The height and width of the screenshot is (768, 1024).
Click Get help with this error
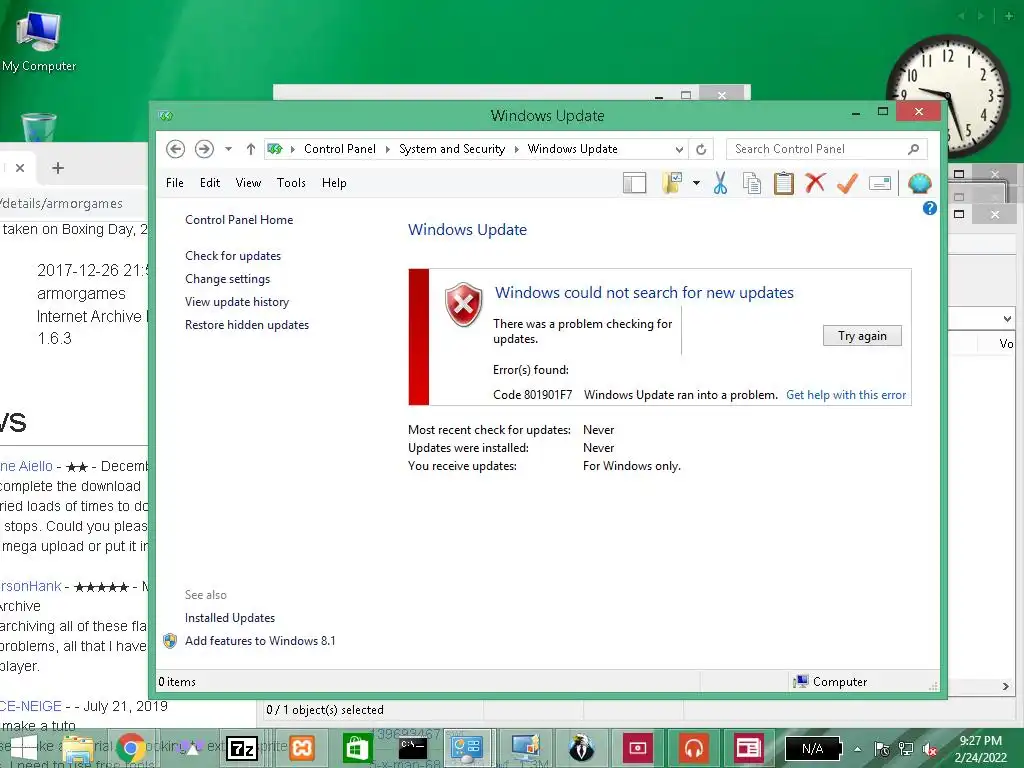click(x=846, y=395)
